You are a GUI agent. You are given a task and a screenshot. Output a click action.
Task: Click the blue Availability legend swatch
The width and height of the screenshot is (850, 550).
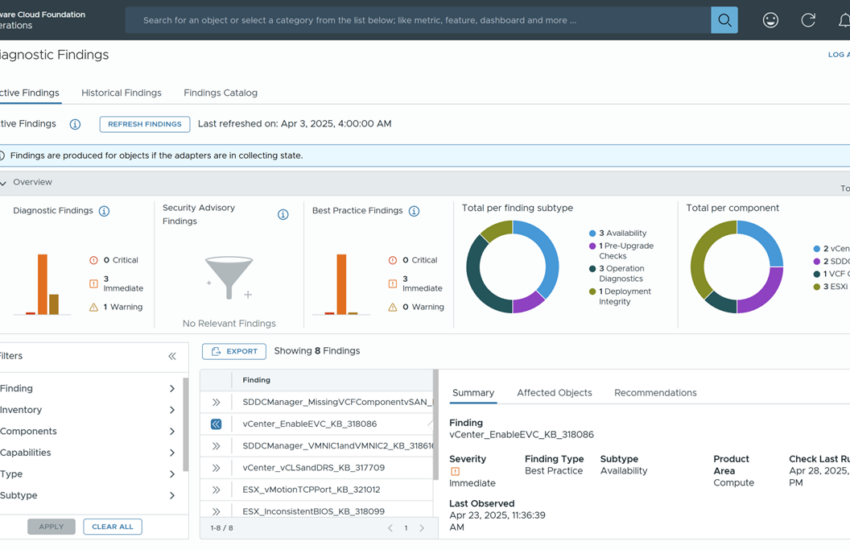coord(592,234)
